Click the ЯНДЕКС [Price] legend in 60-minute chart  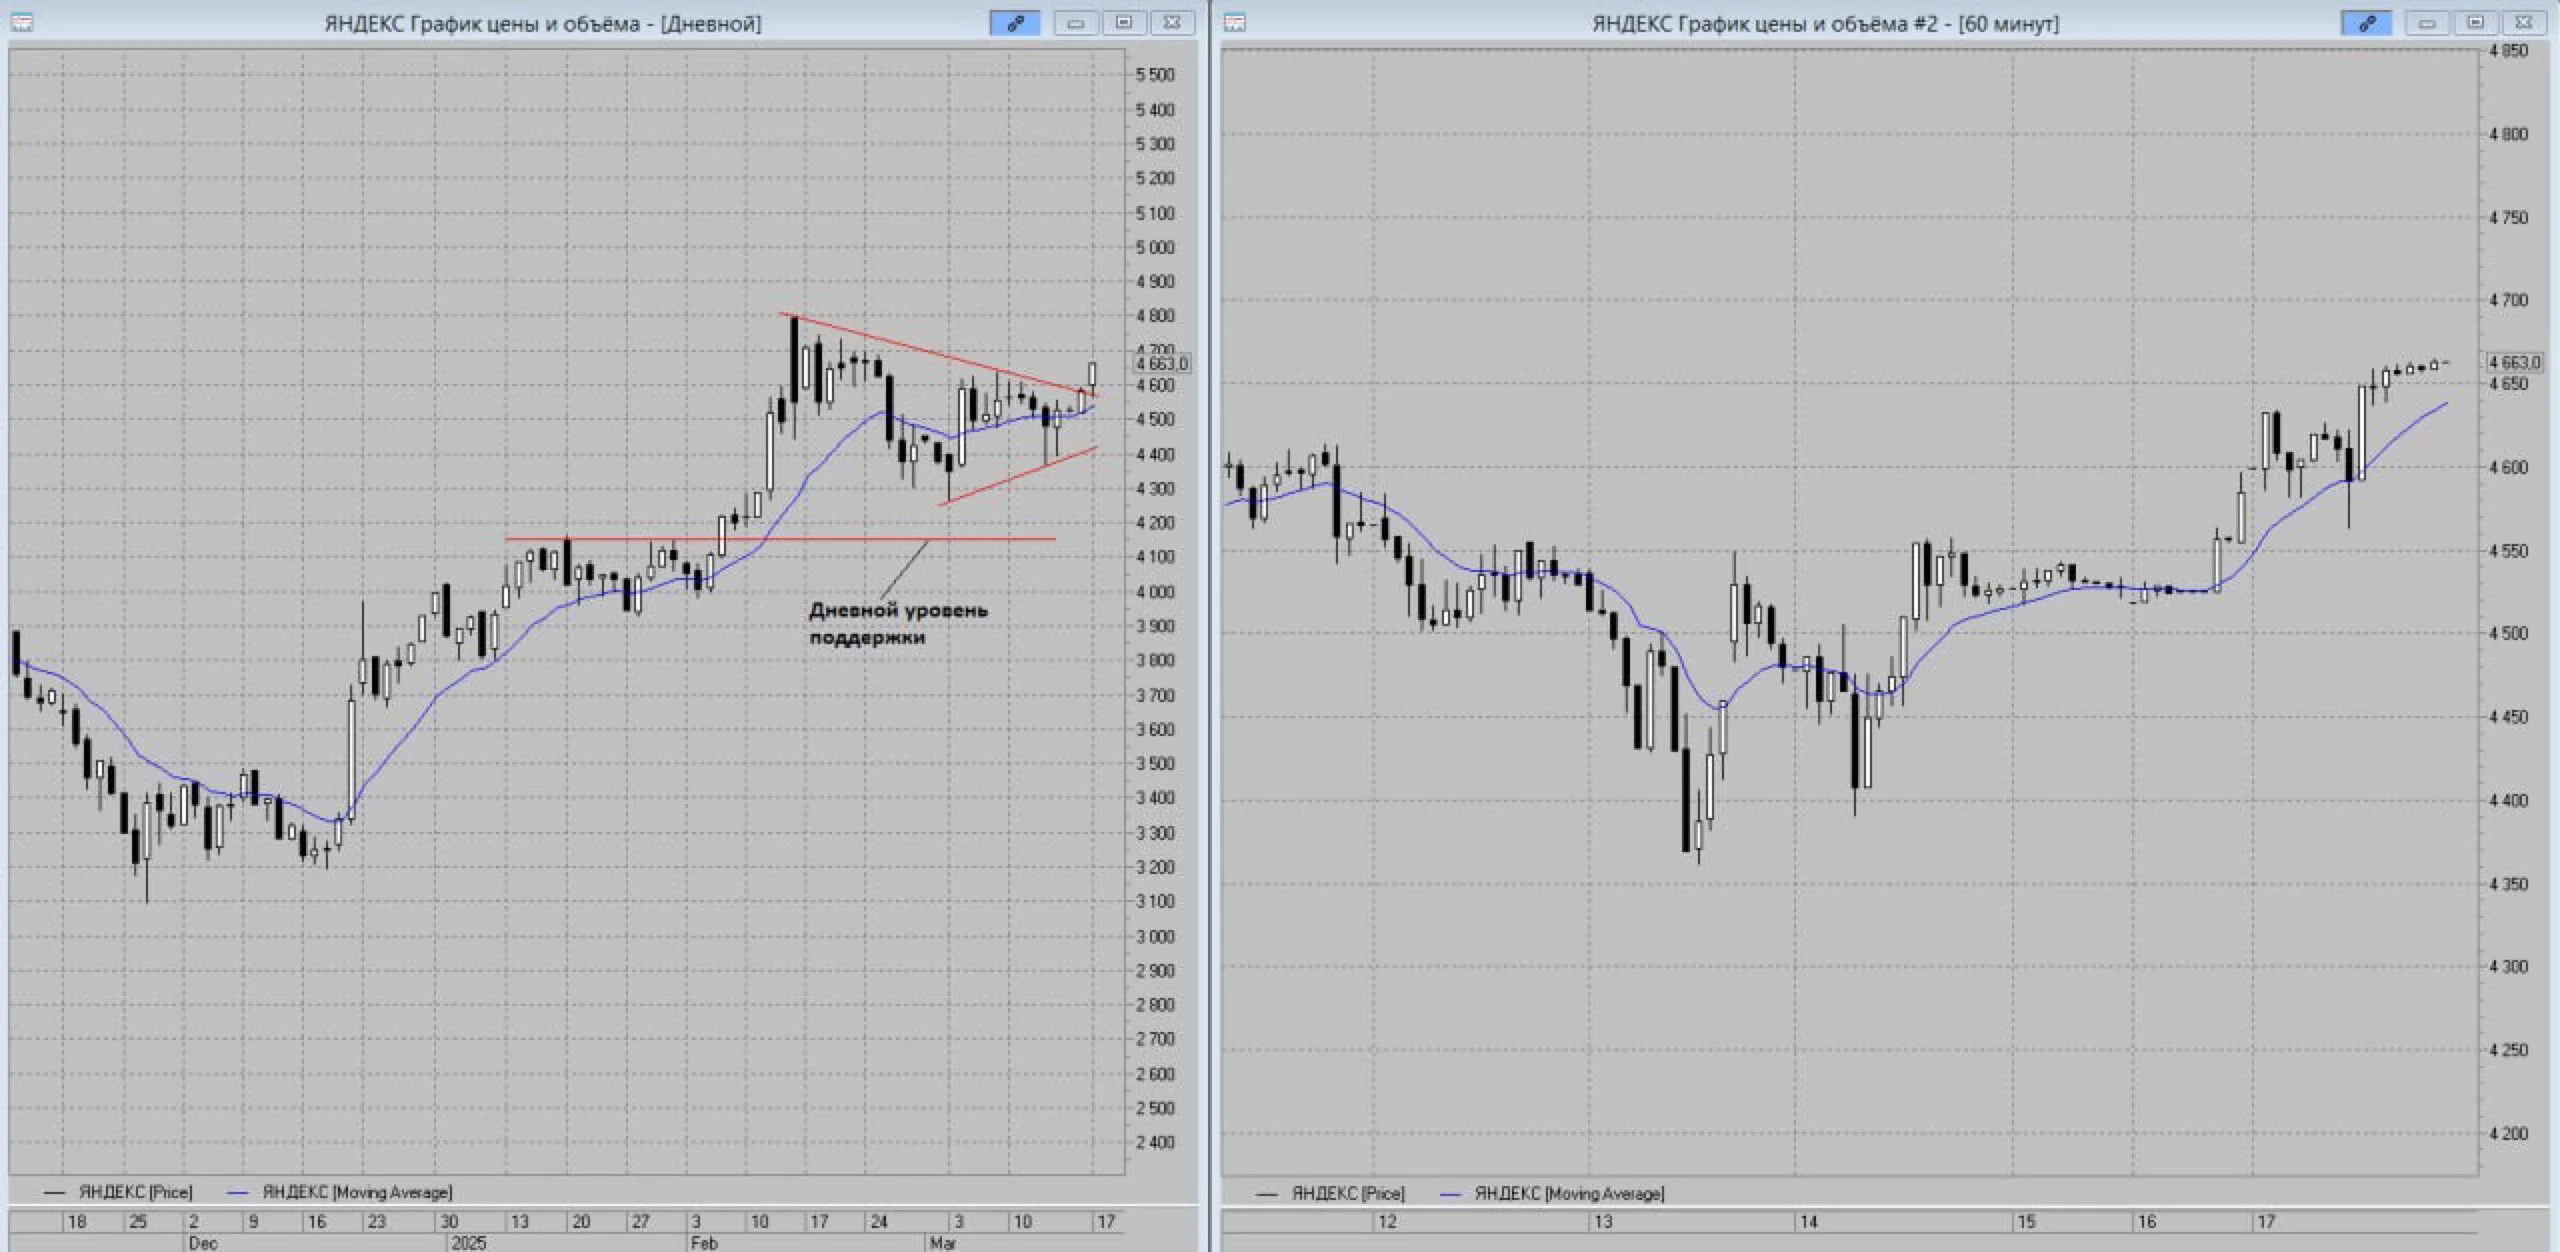(1331, 1193)
